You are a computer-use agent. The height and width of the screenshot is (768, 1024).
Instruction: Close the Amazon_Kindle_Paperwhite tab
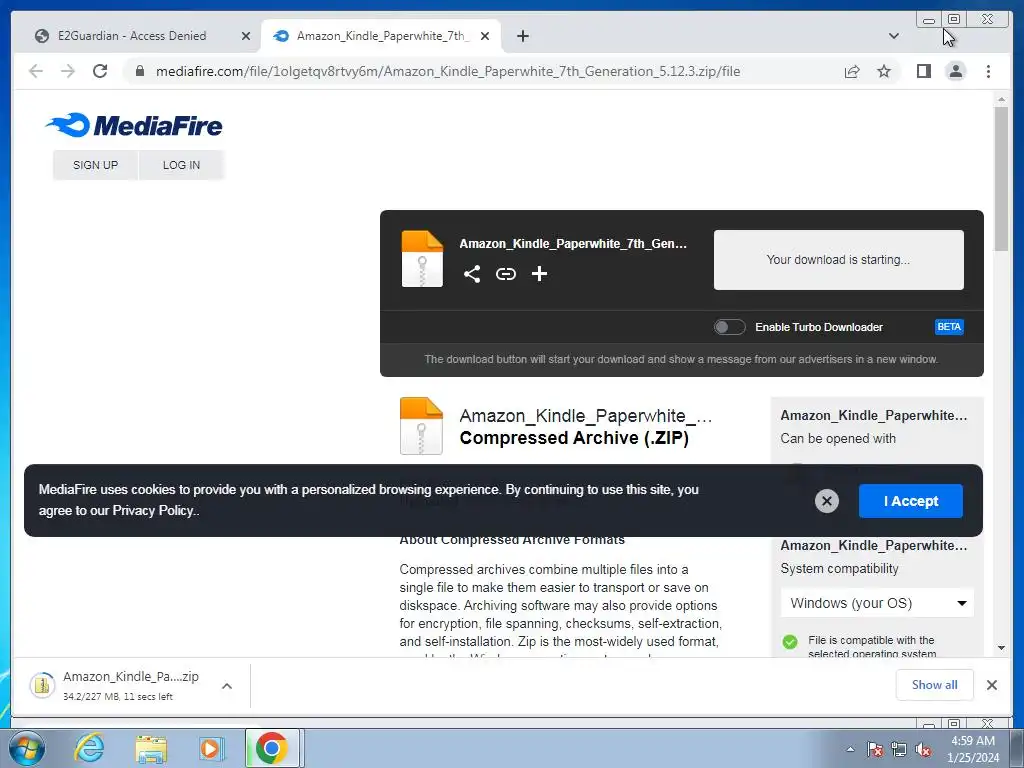click(x=485, y=36)
